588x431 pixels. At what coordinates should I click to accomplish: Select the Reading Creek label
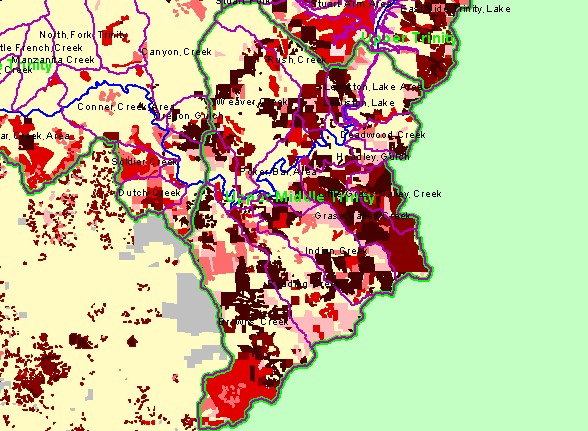tap(304, 284)
